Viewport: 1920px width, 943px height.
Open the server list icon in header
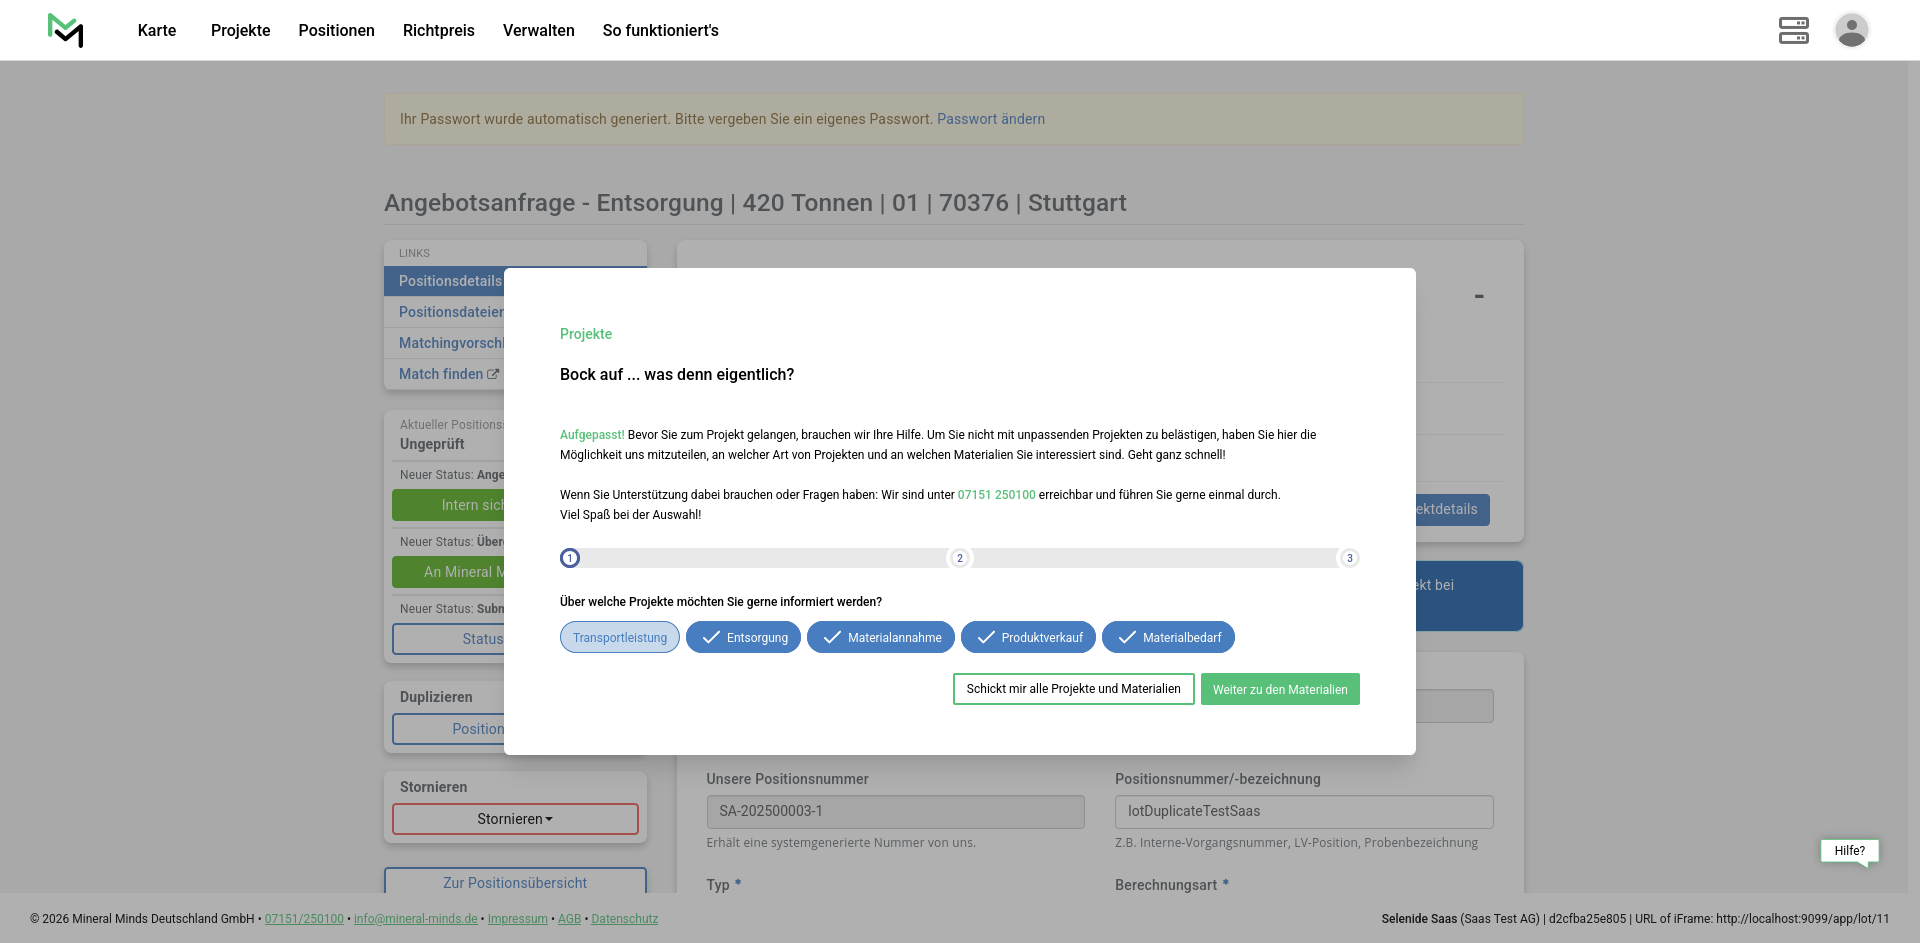tap(1793, 30)
